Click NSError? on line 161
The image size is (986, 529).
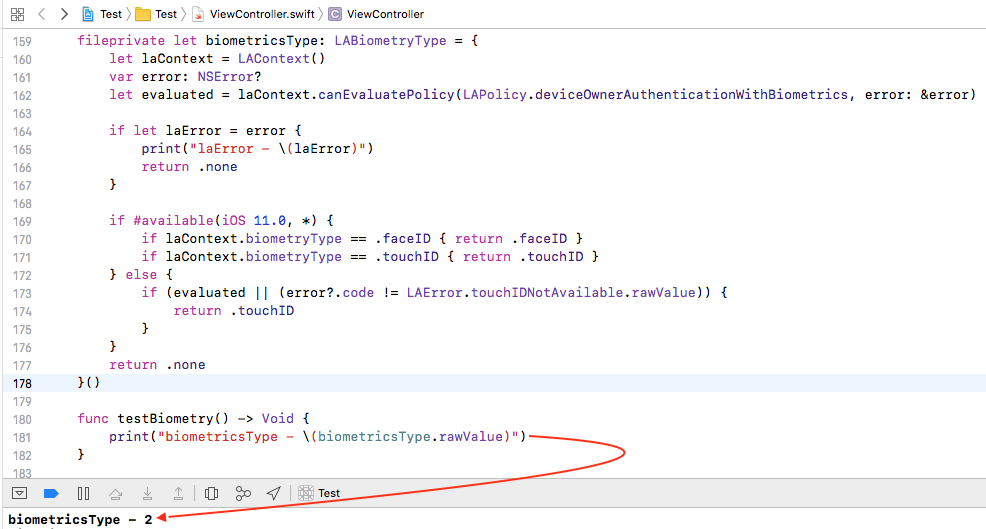click(229, 77)
